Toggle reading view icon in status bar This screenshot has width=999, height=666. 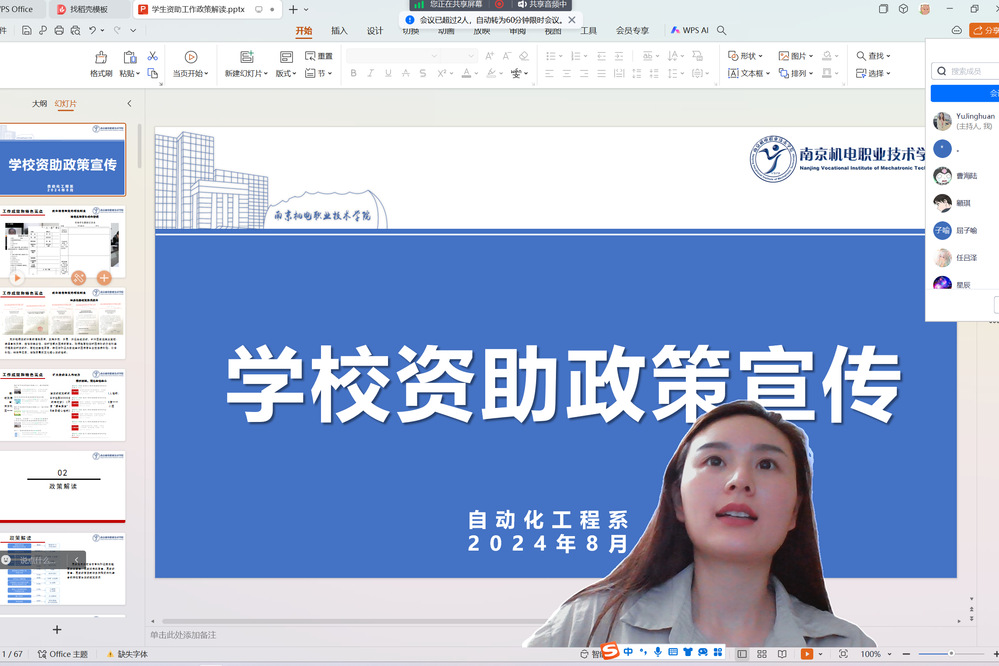(782, 654)
